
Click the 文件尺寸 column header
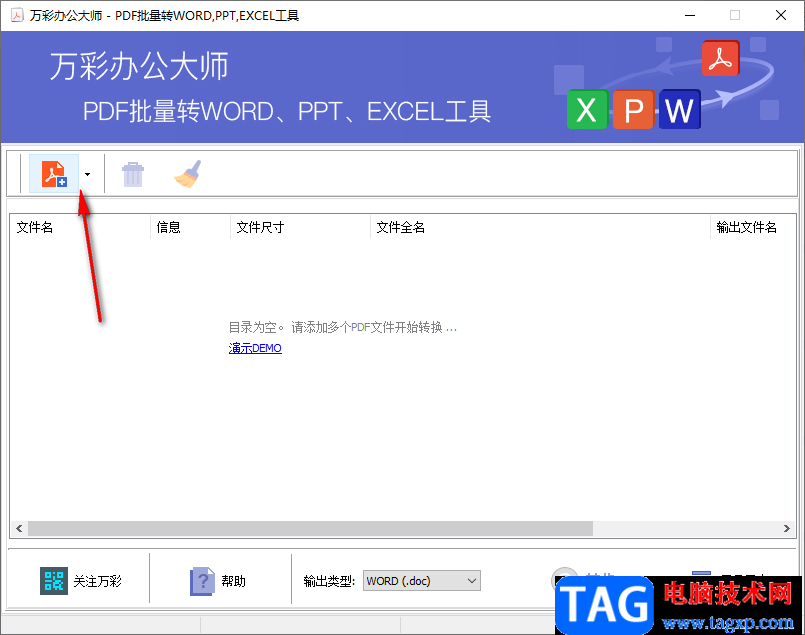pos(300,227)
